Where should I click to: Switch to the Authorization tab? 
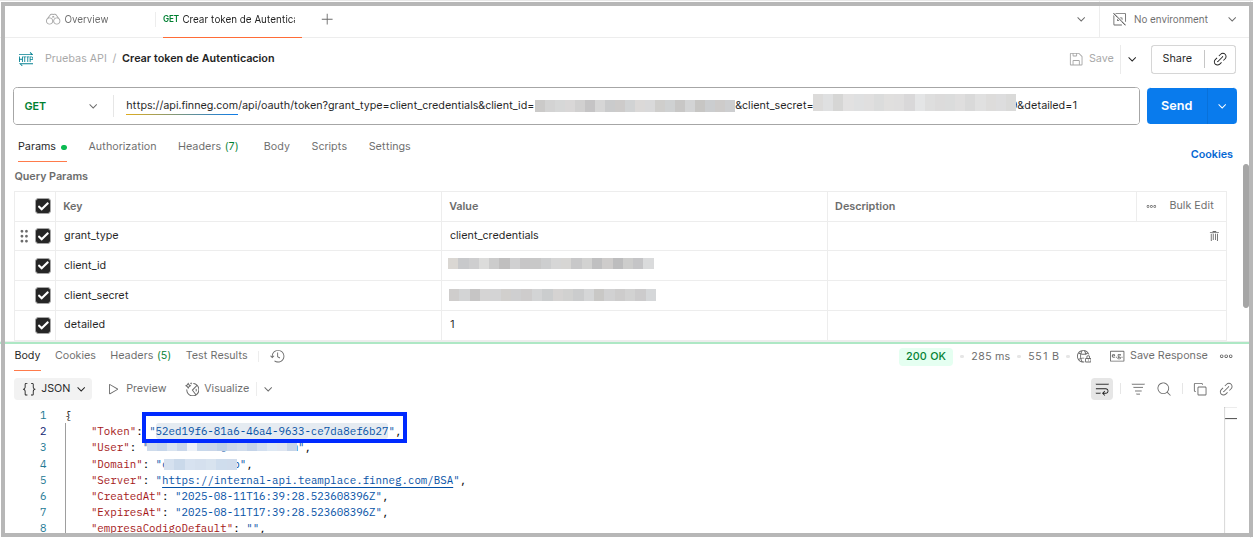click(x=122, y=147)
